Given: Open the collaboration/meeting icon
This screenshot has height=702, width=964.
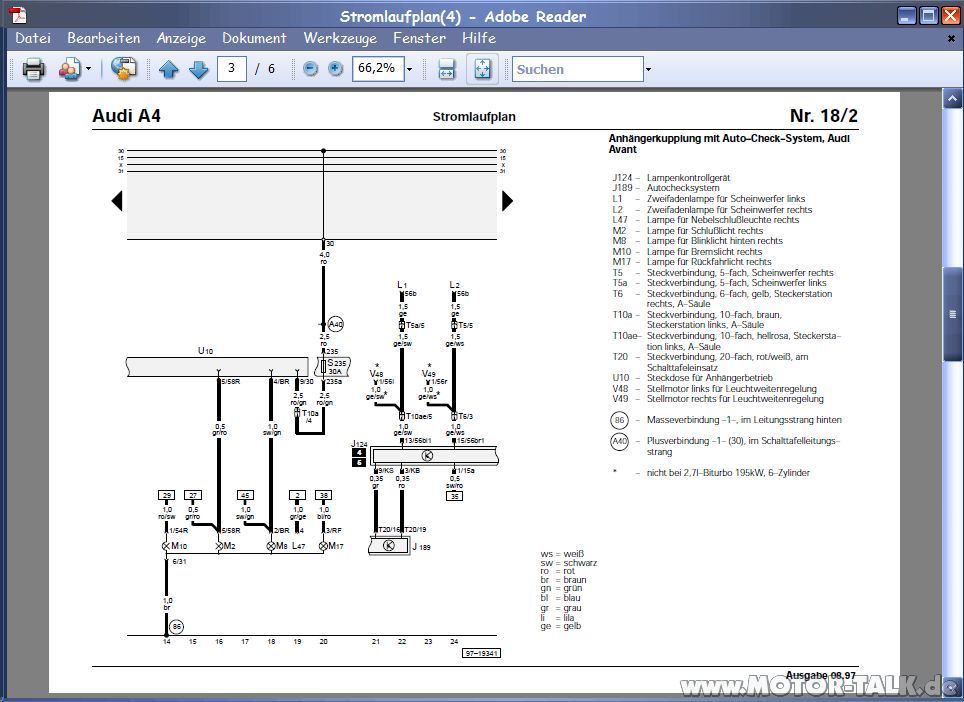Looking at the screenshot, I should coord(69,69).
